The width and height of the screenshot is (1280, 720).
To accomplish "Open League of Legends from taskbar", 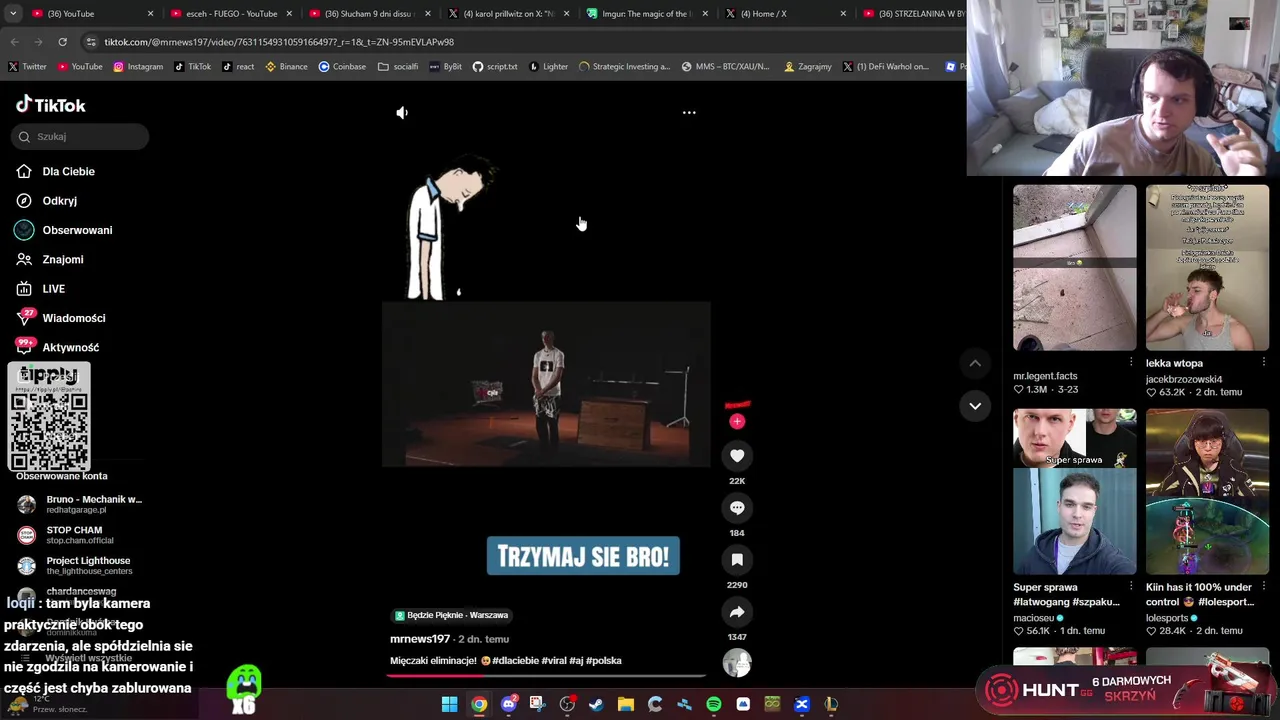I will (831, 704).
